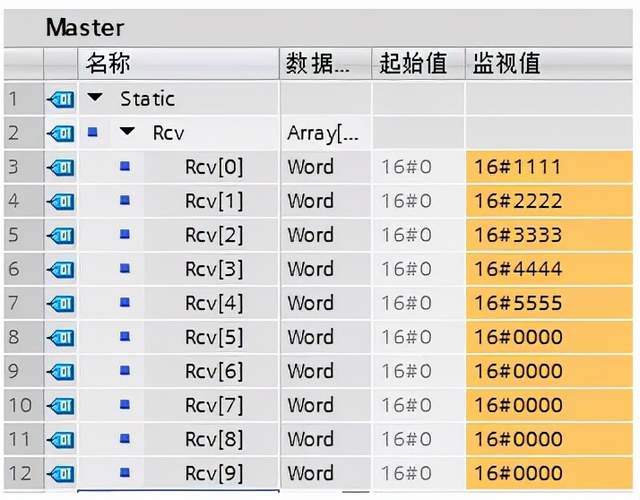Click the 数据 type column header

pos(319,64)
